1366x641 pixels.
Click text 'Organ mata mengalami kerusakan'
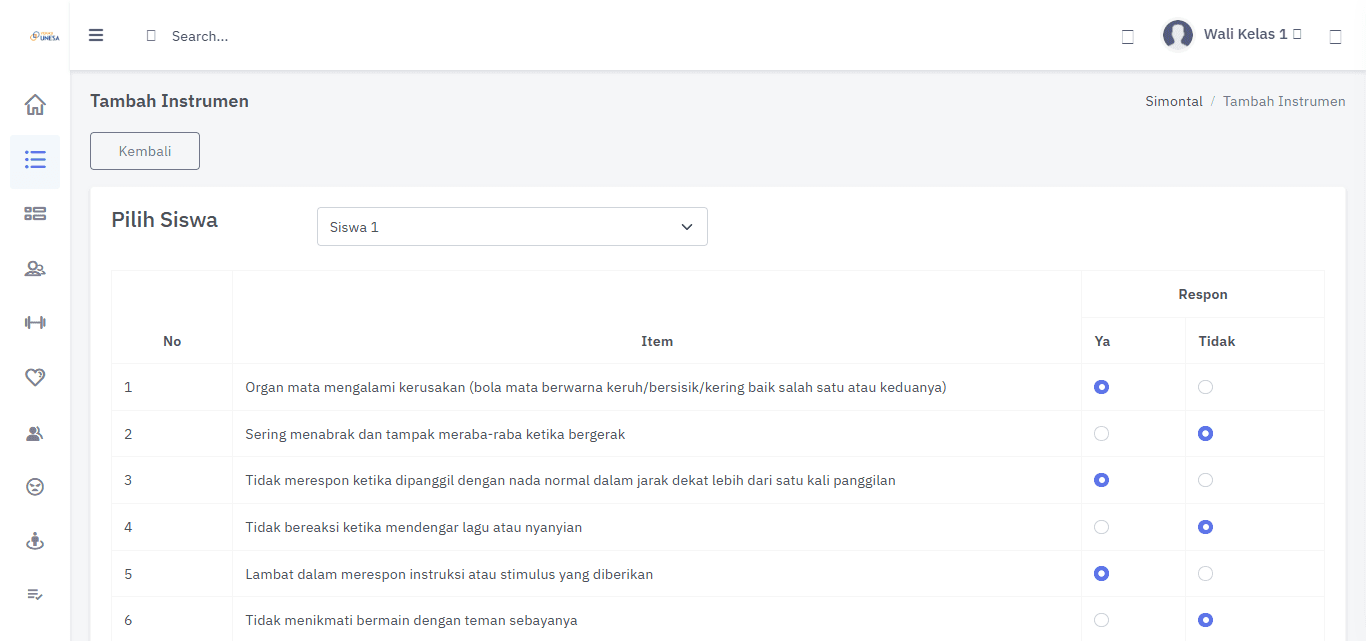click(355, 387)
